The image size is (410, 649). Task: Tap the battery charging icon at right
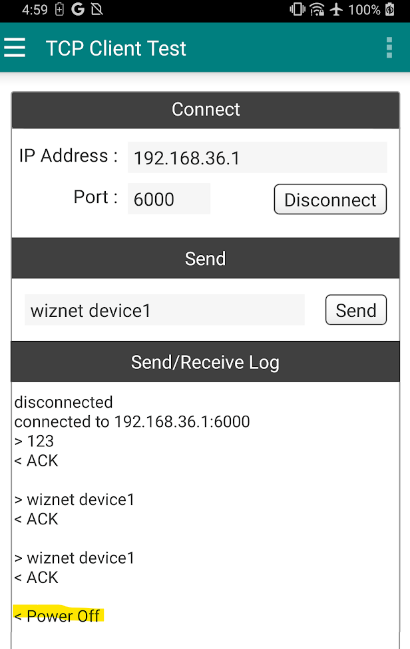(390, 9)
